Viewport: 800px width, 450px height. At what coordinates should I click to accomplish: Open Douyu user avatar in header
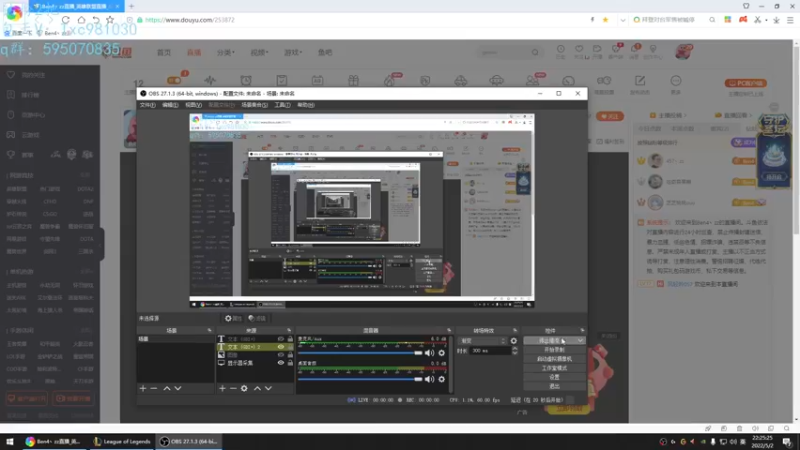pos(684,52)
